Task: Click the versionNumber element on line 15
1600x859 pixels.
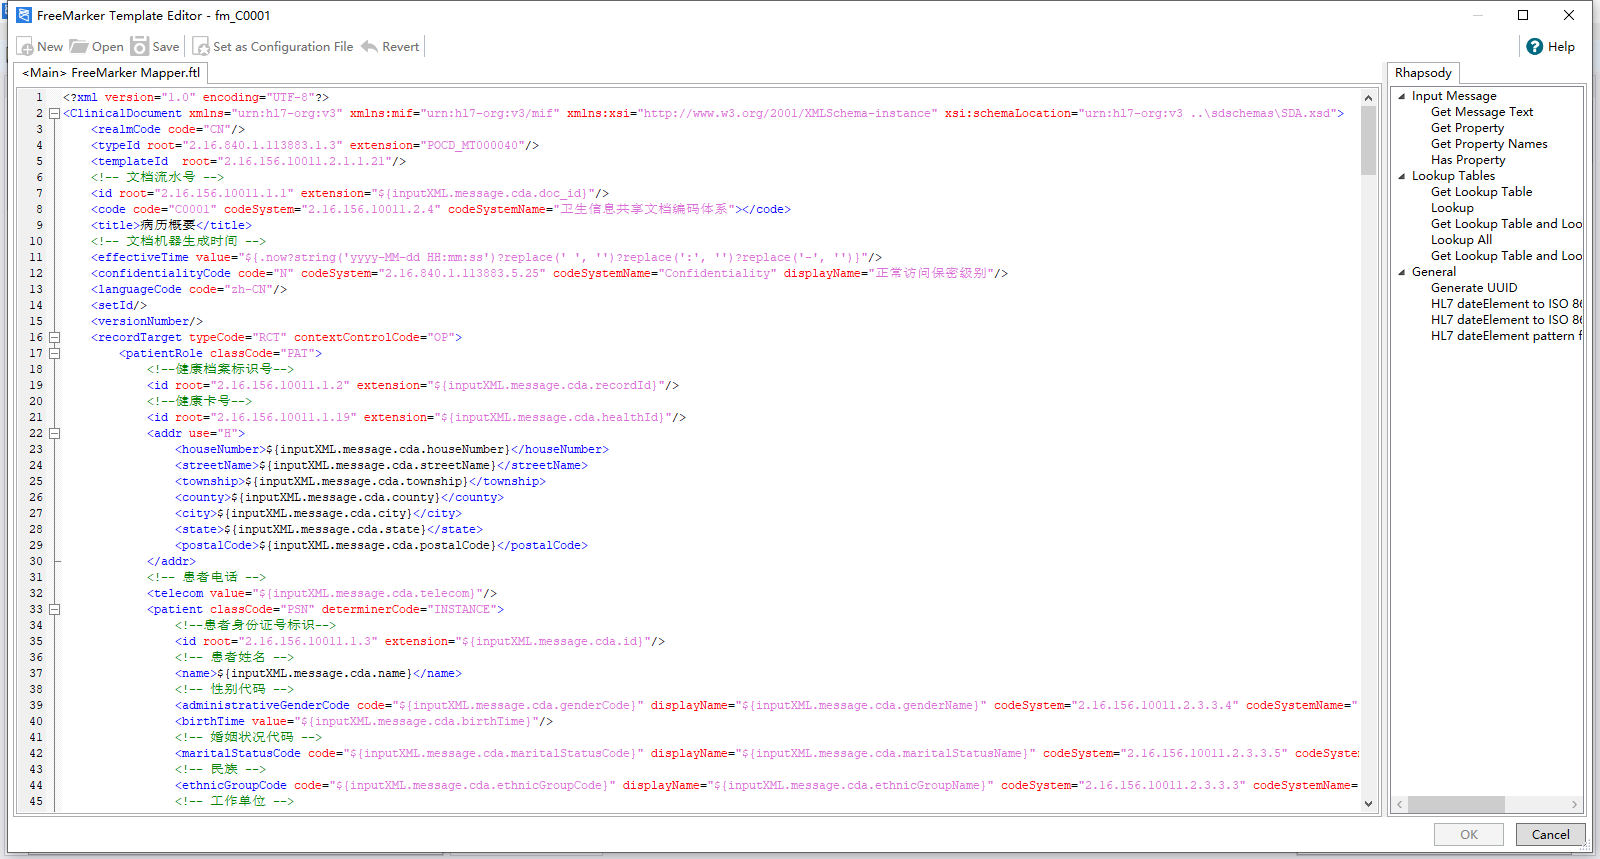Action: (x=147, y=321)
